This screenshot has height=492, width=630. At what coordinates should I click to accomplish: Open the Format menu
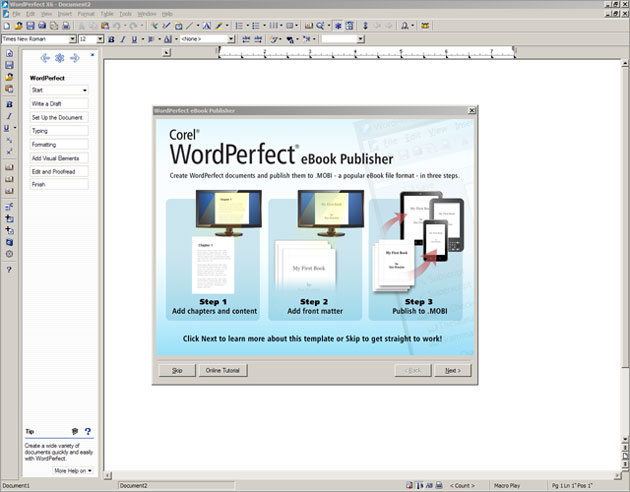click(x=86, y=14)
